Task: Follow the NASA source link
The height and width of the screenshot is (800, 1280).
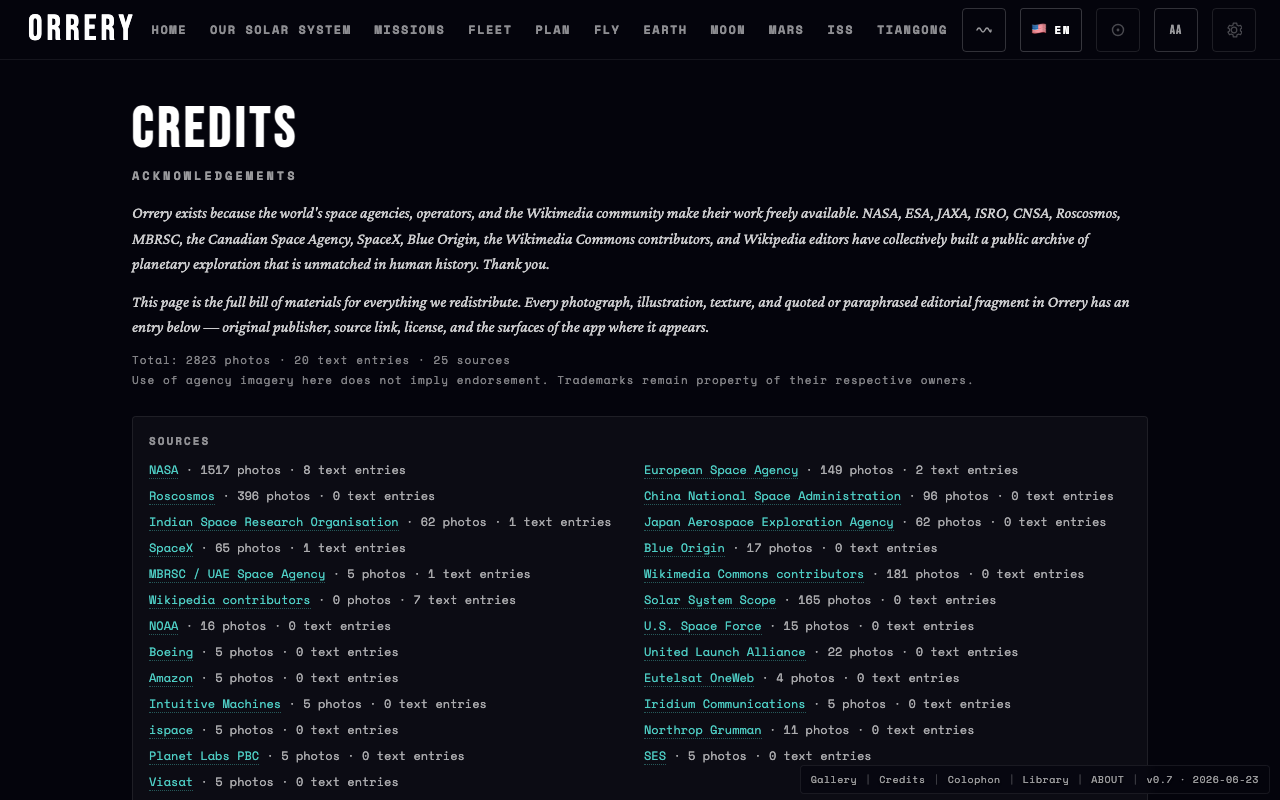Action: click(164, 470)
